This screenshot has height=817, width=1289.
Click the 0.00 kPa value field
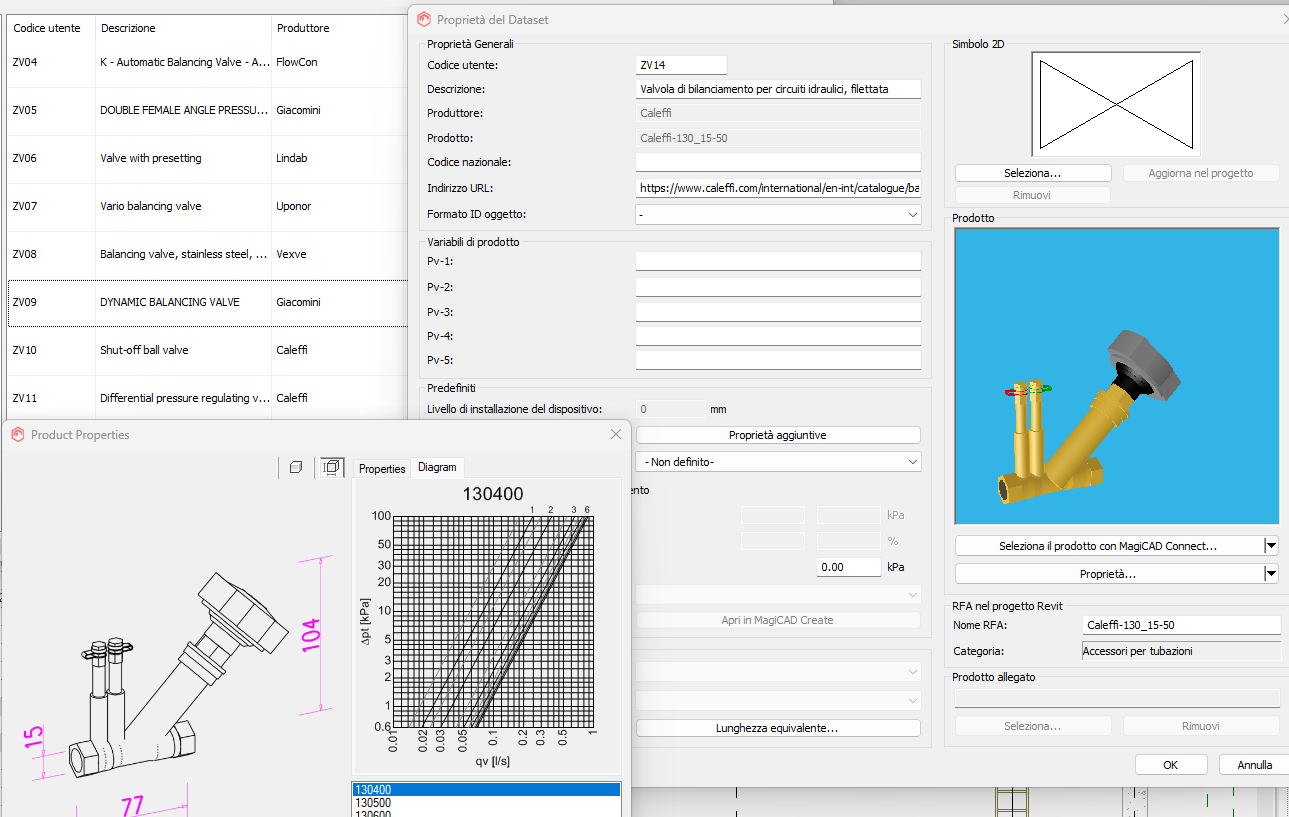[849, 566]
